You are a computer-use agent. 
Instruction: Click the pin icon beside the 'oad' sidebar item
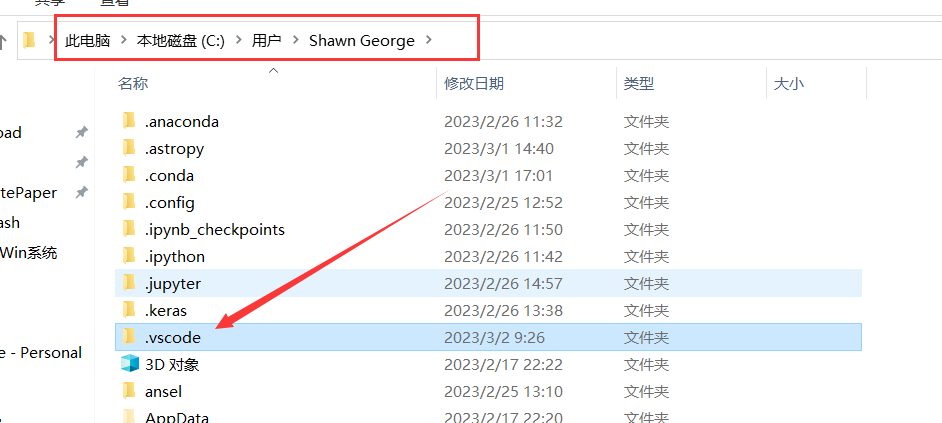coord(82,132)
